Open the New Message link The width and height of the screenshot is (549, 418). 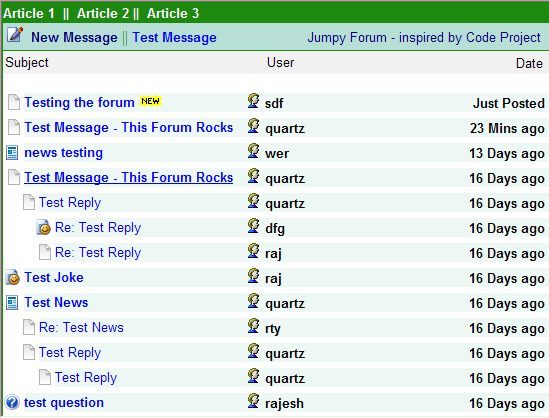(x=74, y=37)
